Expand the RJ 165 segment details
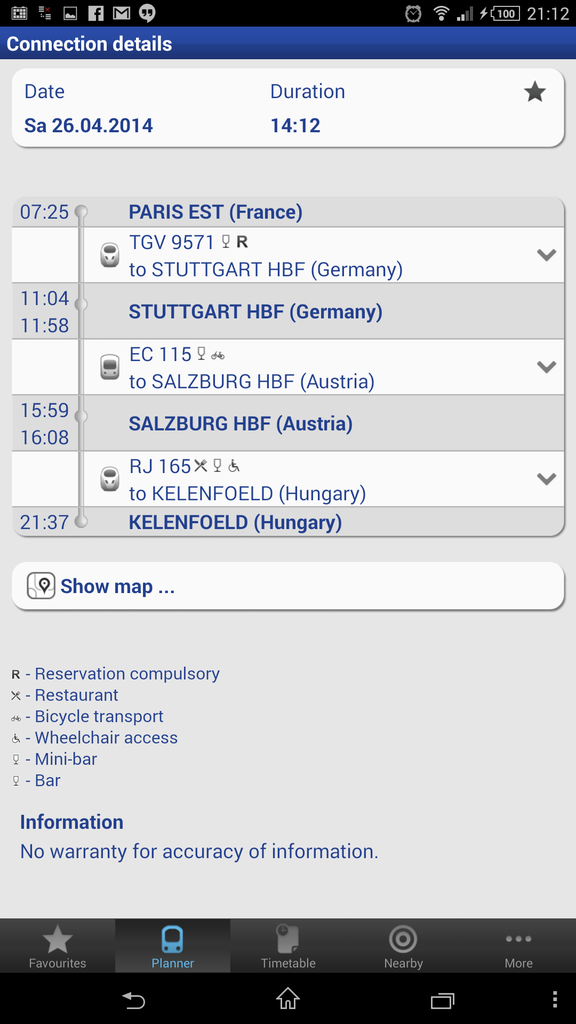576x1024 pixels. click(x=547, y=479)
